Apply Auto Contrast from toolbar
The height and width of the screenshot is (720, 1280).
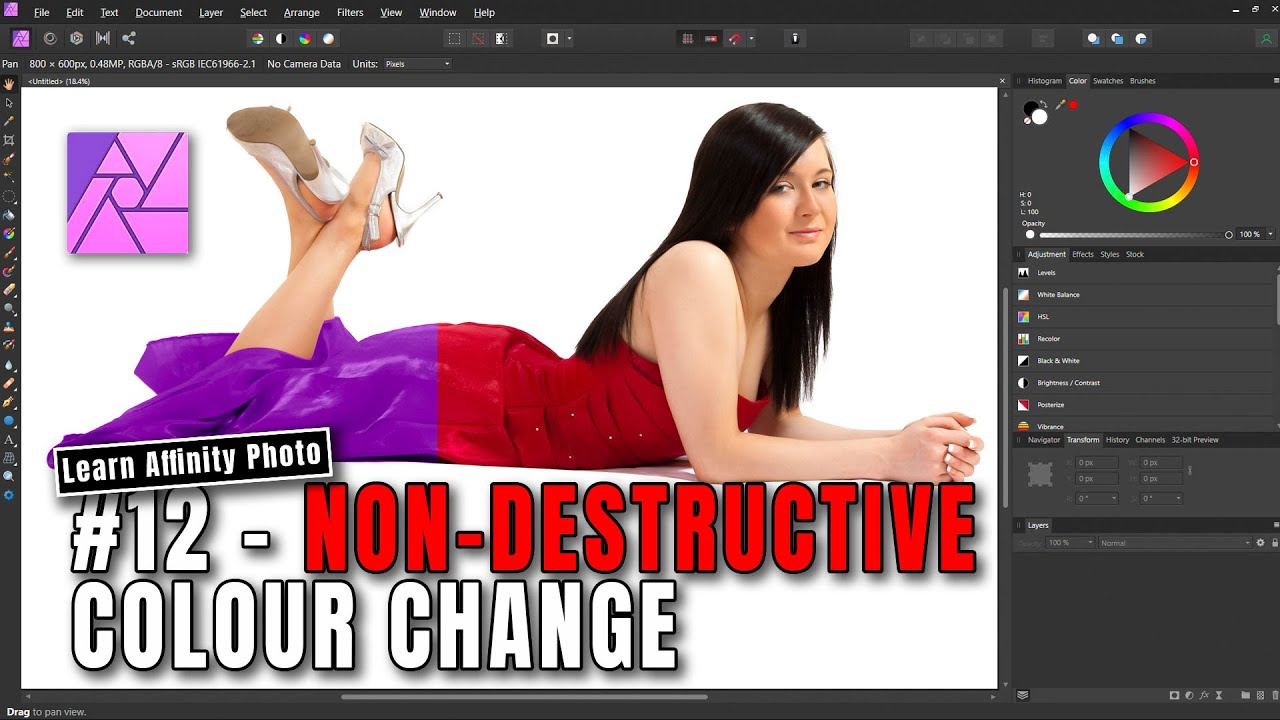point(281,39)
